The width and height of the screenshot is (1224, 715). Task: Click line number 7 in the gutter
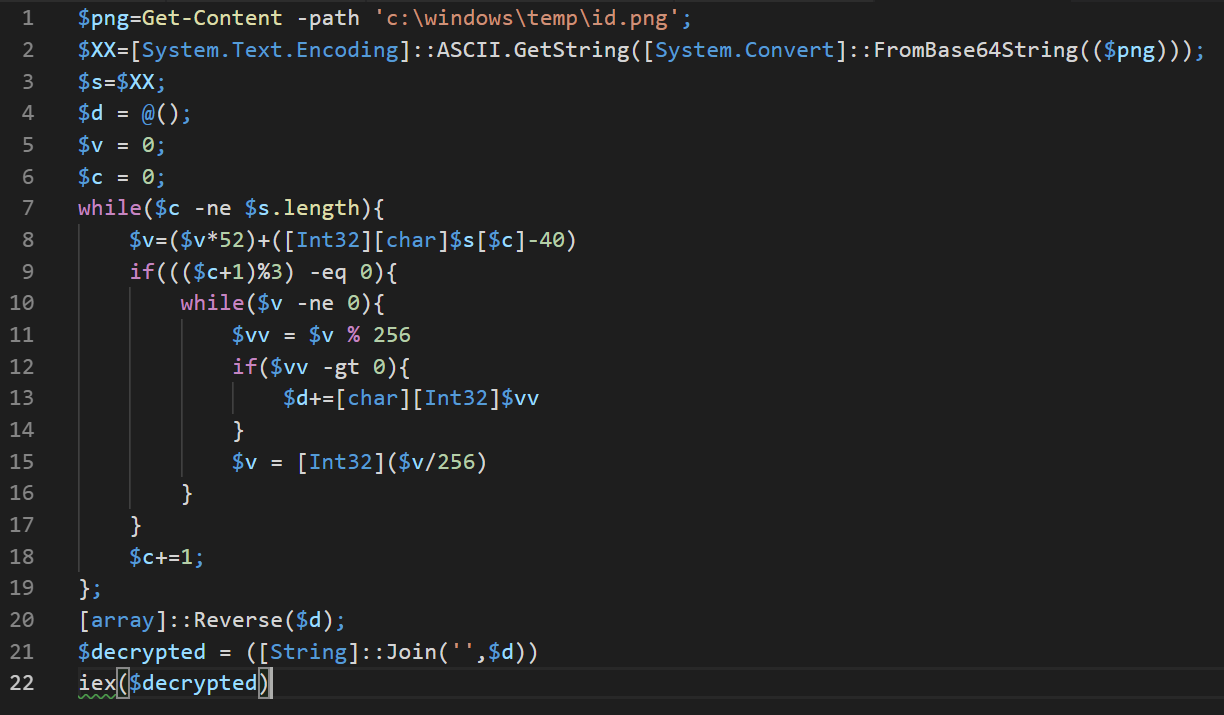(28, 208)
